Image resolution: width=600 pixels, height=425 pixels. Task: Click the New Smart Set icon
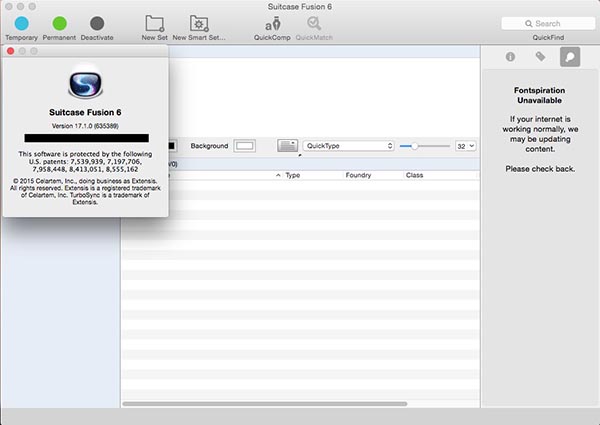[x=199, y=23]
